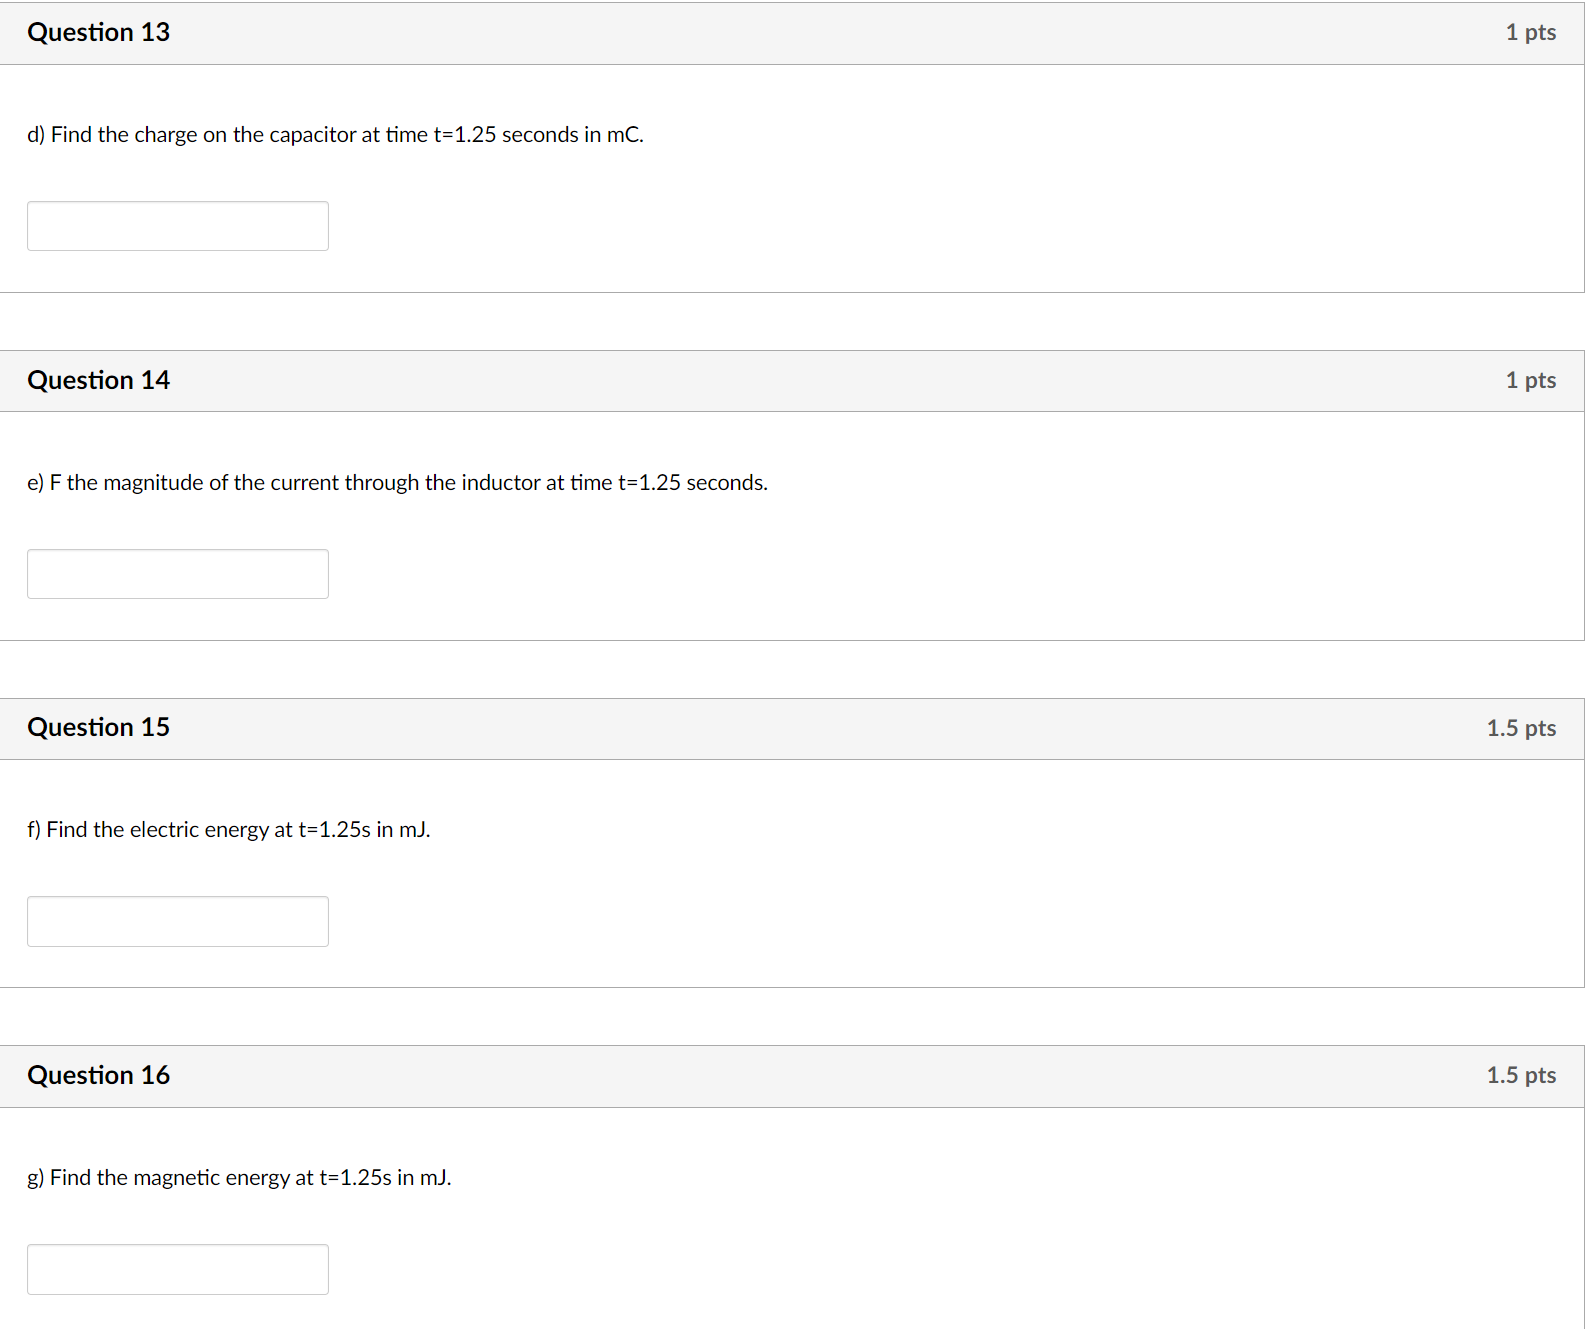Click the 'Question 13' heading

[x=99, y=32]
